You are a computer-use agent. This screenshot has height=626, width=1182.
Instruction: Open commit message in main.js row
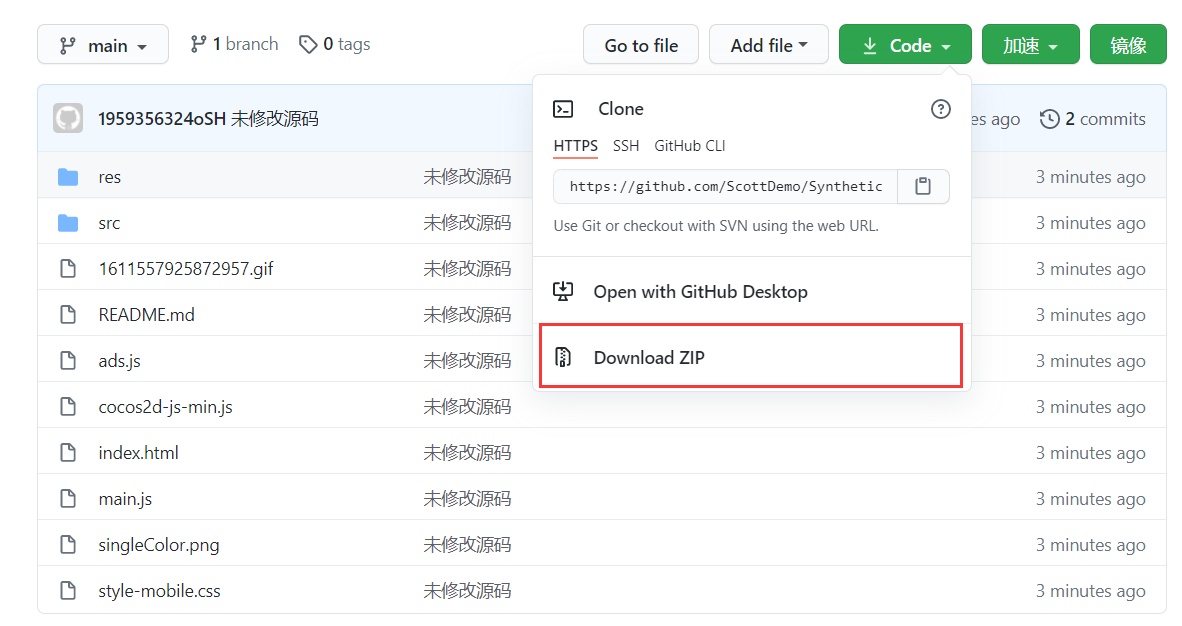[467, 499]
